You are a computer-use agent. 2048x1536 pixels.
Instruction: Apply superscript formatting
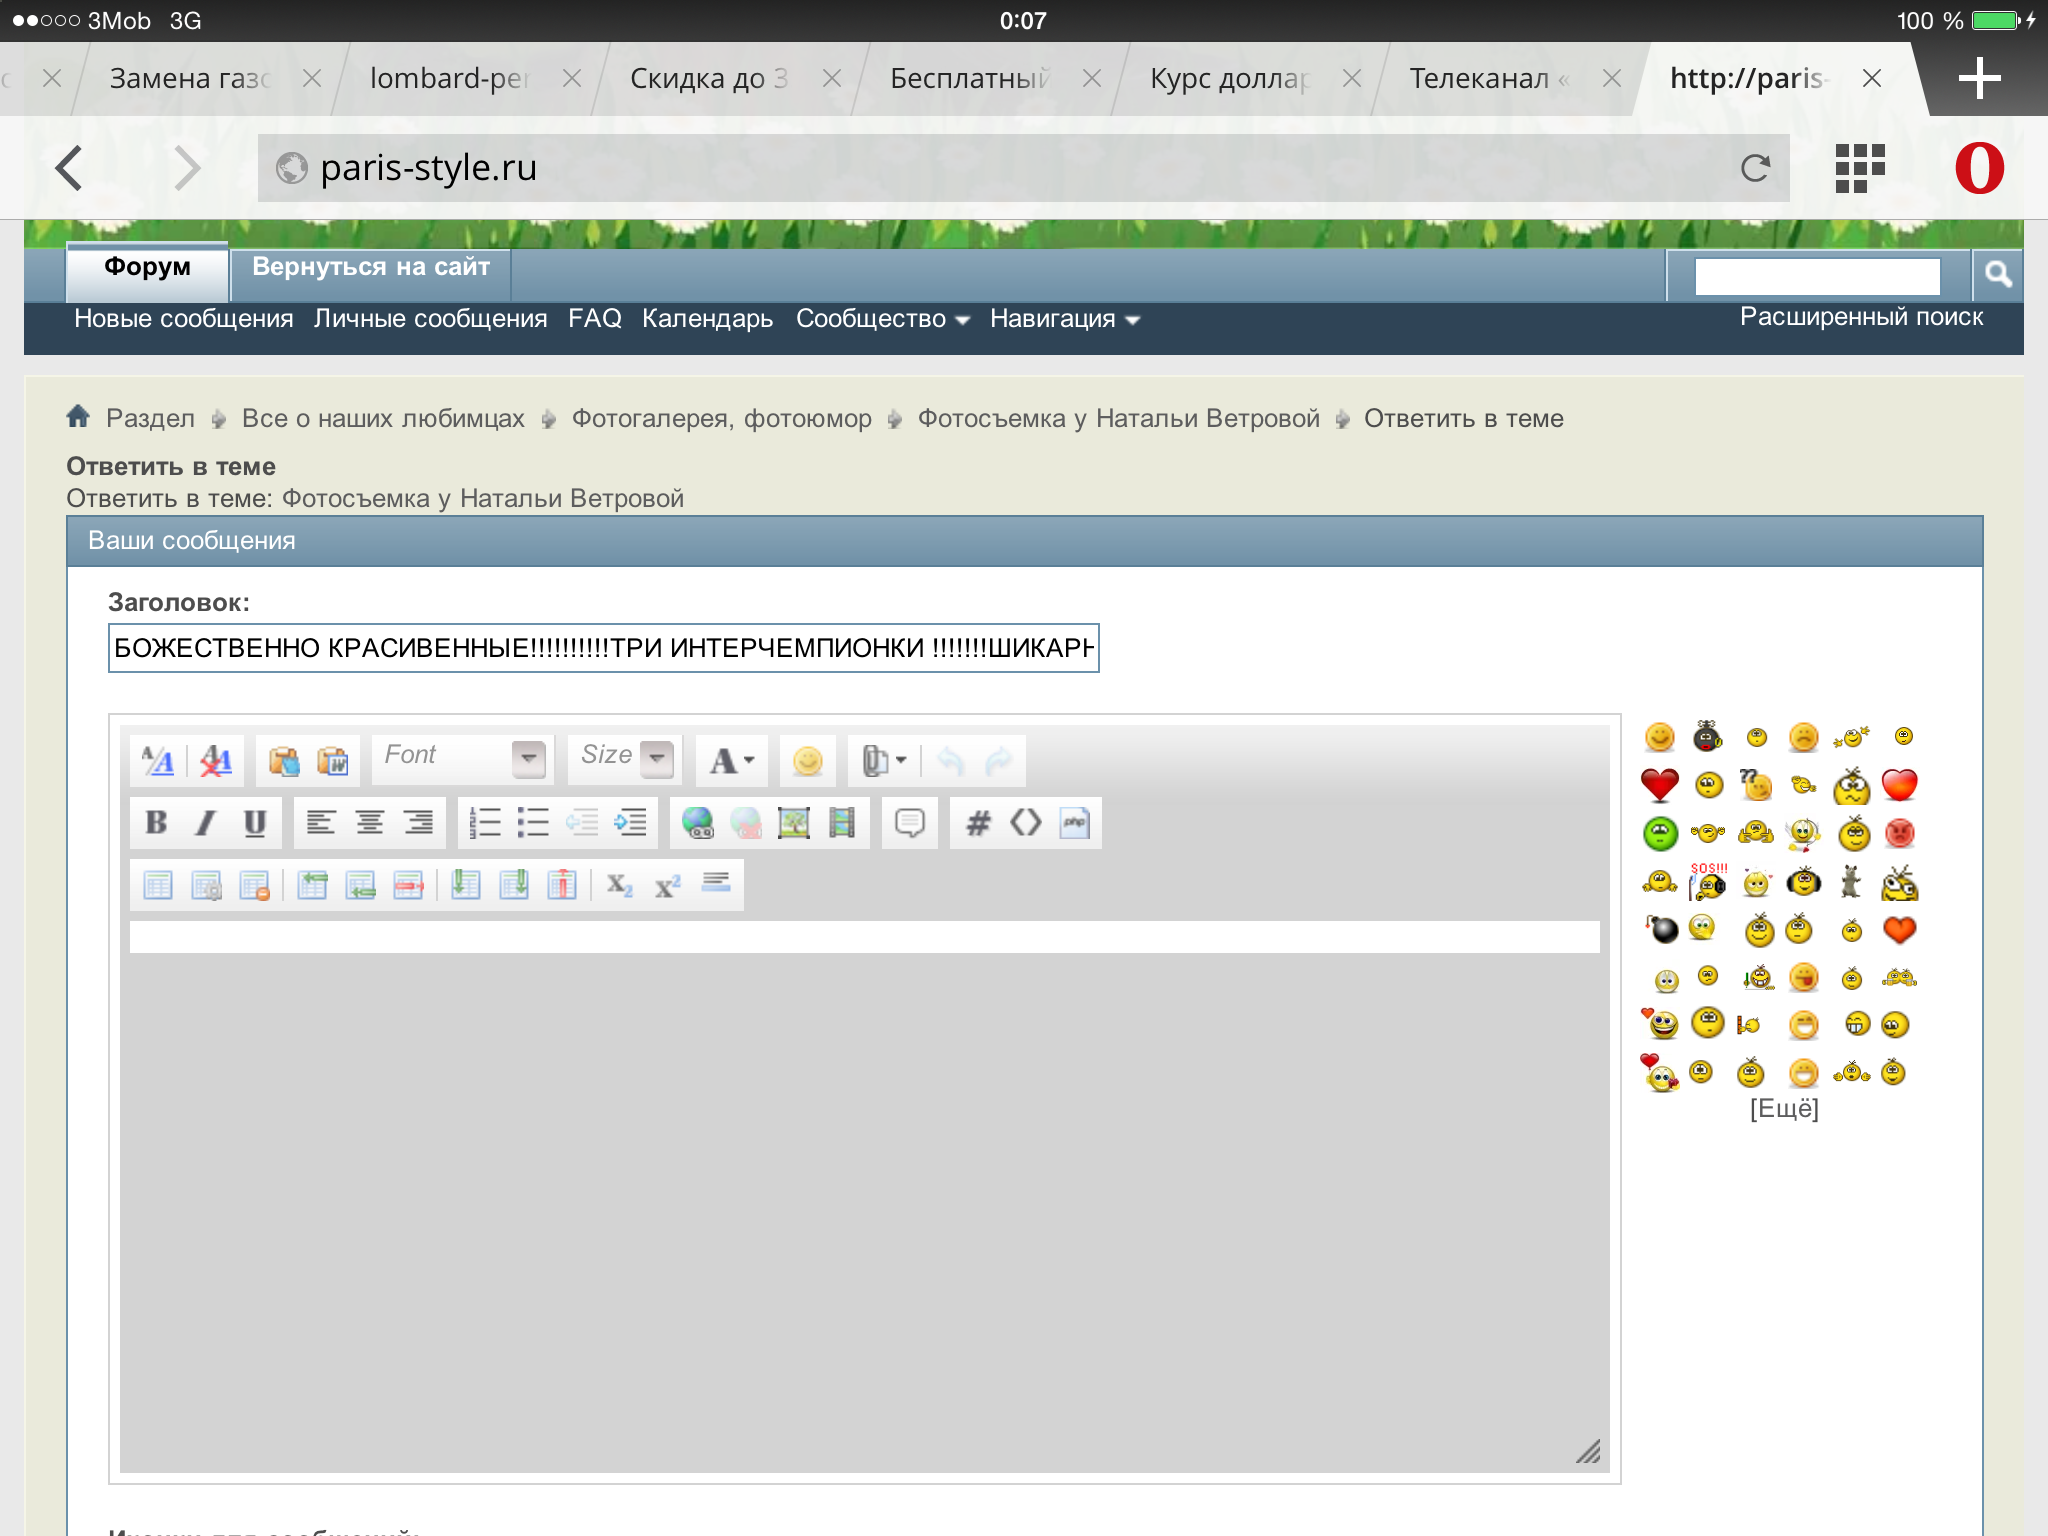pos(667,885)
